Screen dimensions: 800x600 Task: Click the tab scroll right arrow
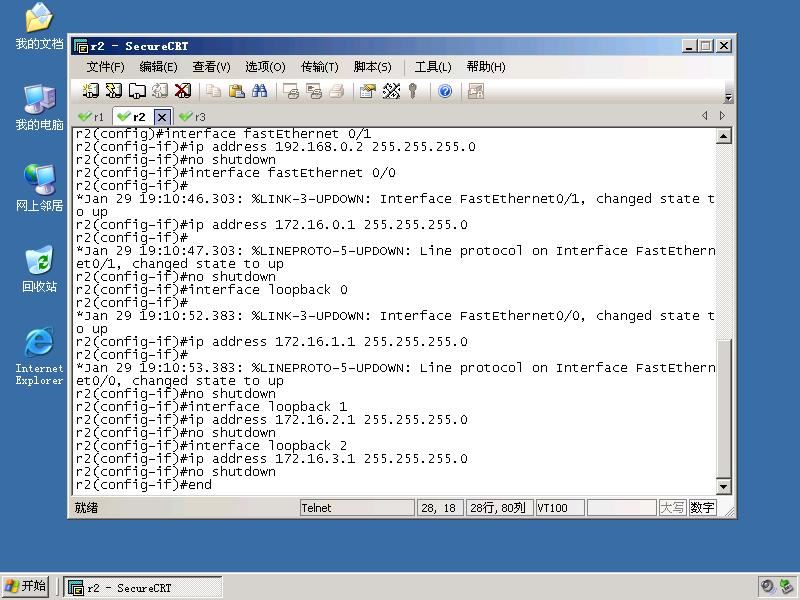(722, 116)
